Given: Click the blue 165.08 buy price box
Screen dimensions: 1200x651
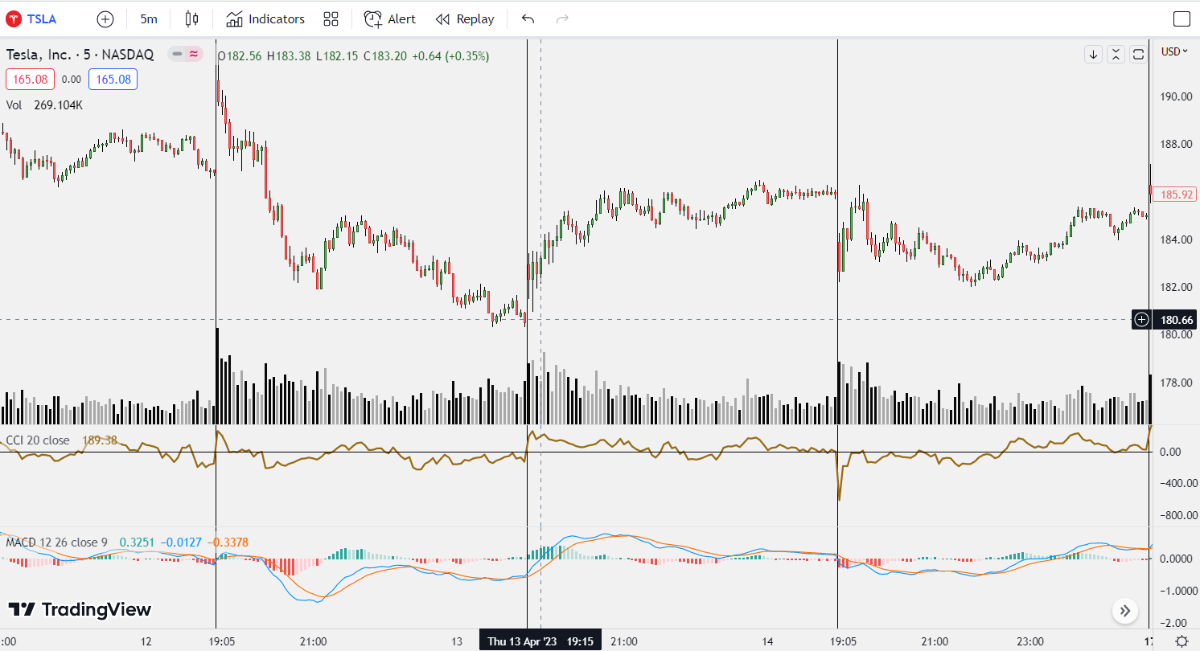Looking at the screenshot, I should click(113, 80).
